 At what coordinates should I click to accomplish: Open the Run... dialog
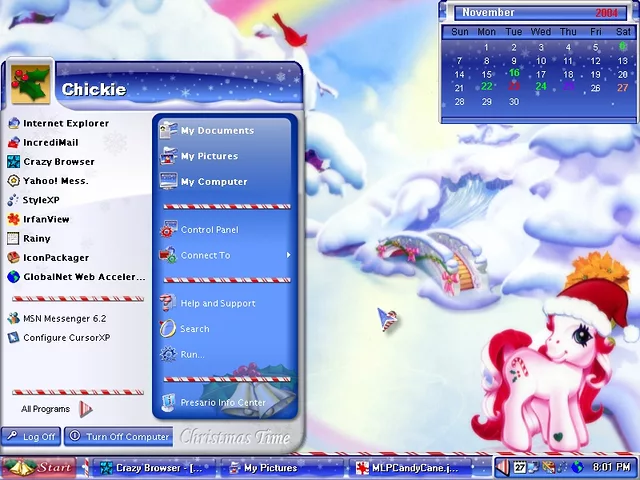(x=182, y=354)
